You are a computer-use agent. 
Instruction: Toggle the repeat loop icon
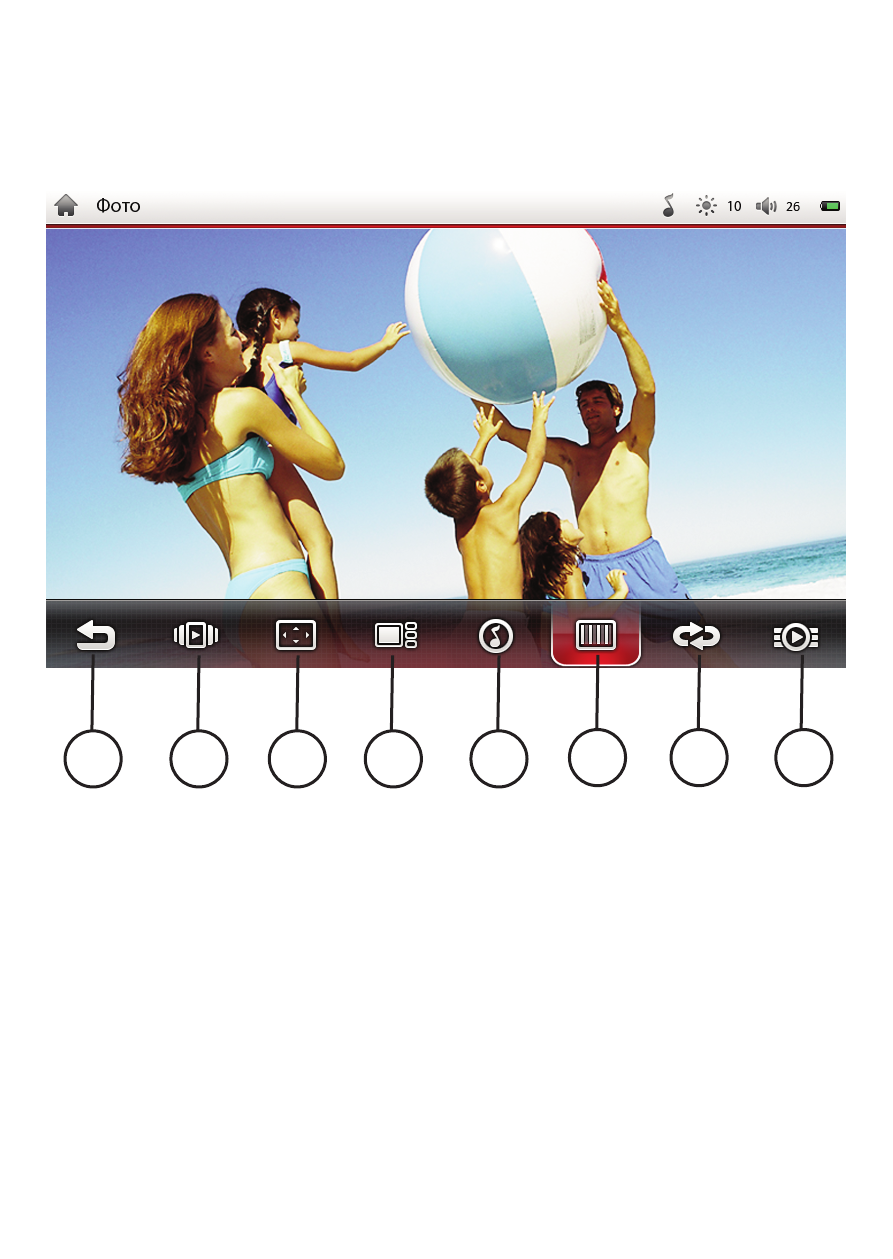coord(697,637)
